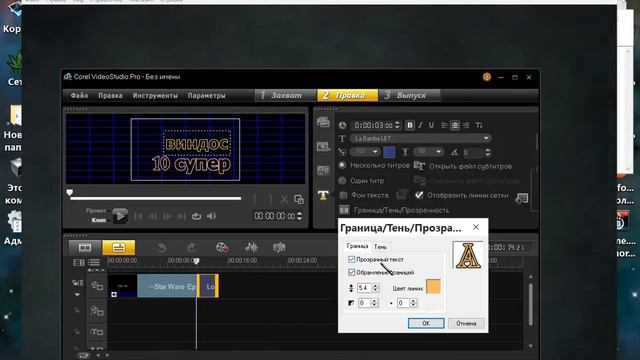The height and width of the screenshot is (360, 640).
Task: Undo the last action
Action: 162,247
